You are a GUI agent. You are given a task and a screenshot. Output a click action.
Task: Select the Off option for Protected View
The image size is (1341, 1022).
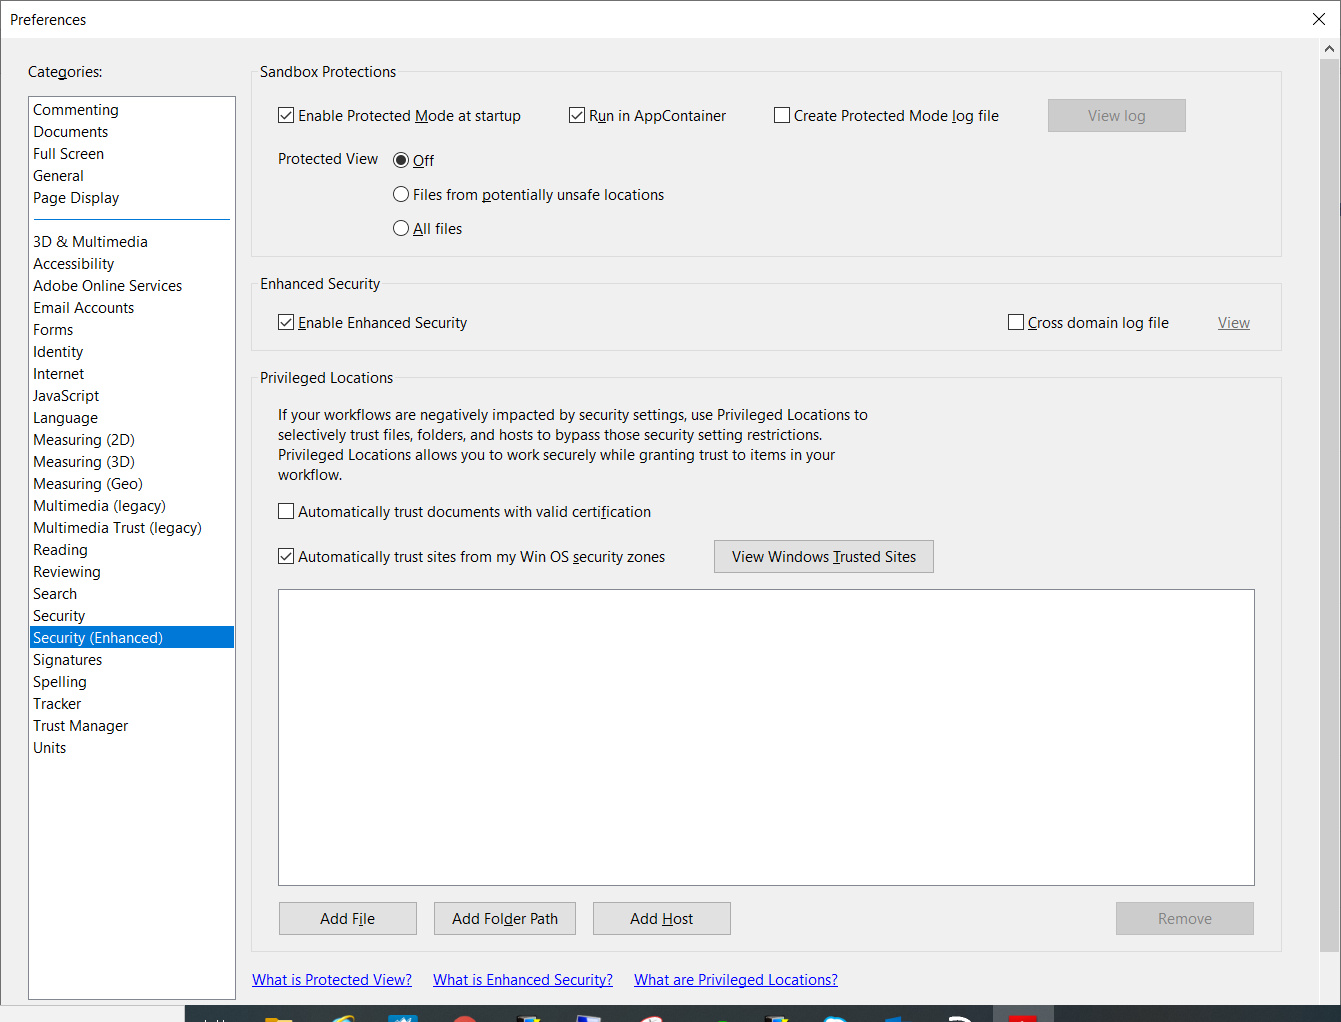click(x=401, y=160)
